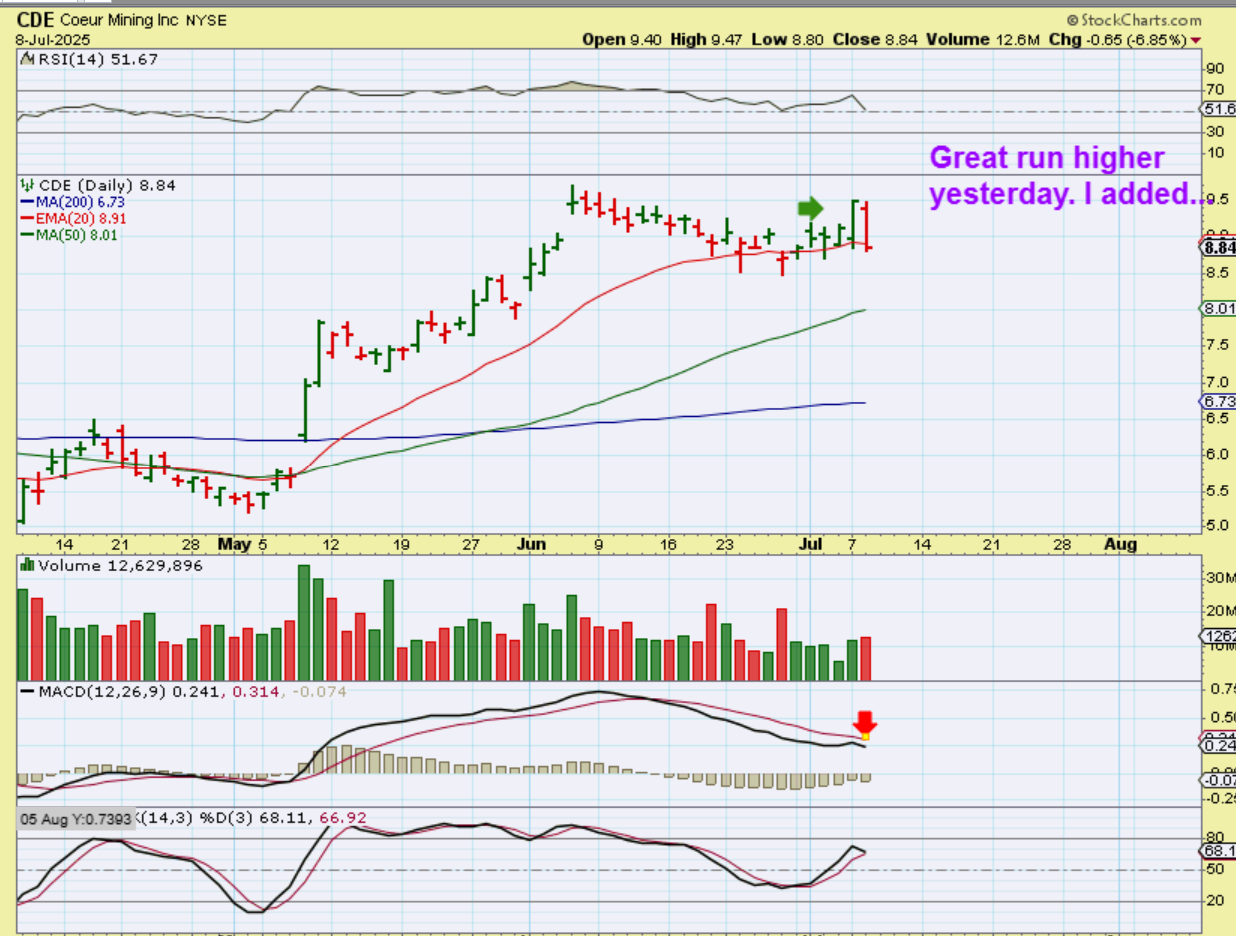Click the RSI(14) legend line icon
This screenshot has height=936, width=1236.
point(25,60)
